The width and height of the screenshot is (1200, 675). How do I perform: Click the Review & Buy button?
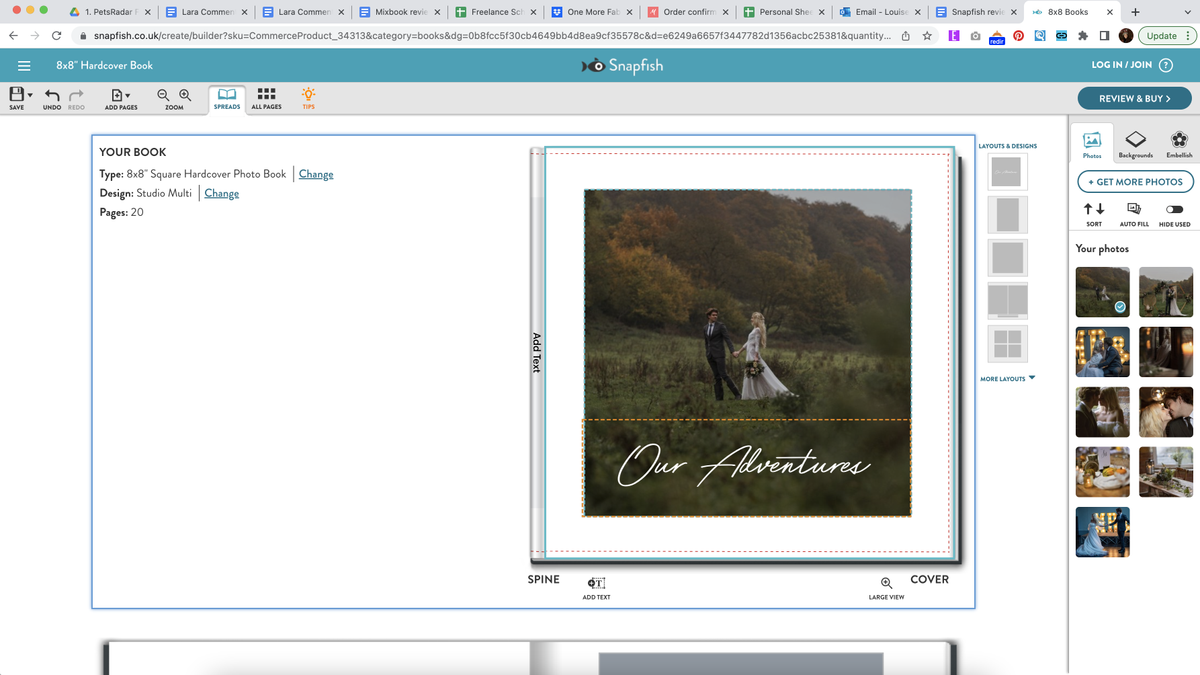[x=1134, y=99]
